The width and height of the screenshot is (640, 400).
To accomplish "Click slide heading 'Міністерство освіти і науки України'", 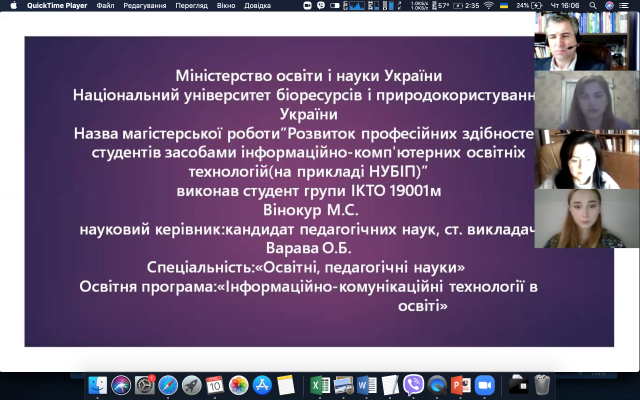I will (x=309, y=76).
